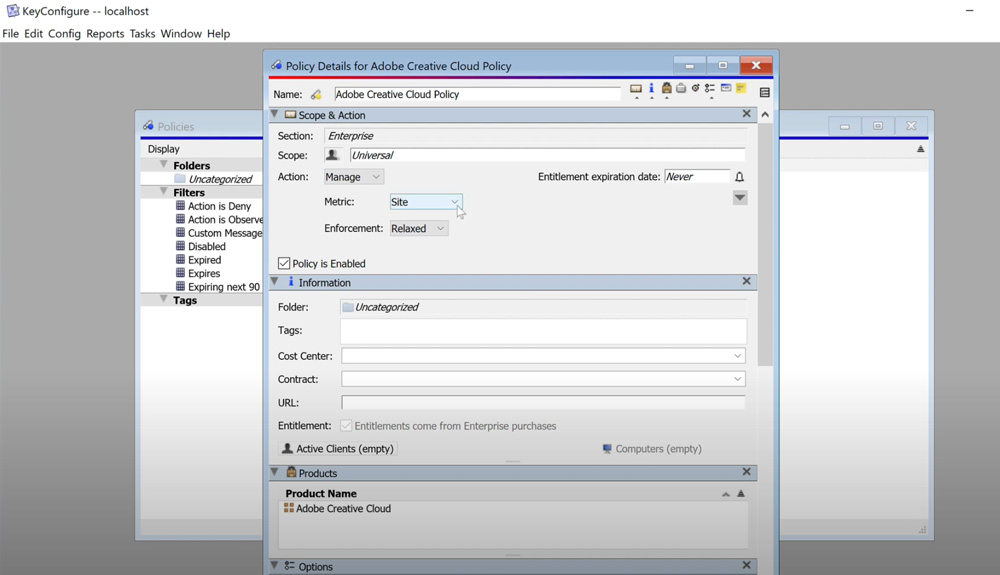Click the policy details vertical scrollbar
1000x575 pixels.
click(x=765, y=245)
